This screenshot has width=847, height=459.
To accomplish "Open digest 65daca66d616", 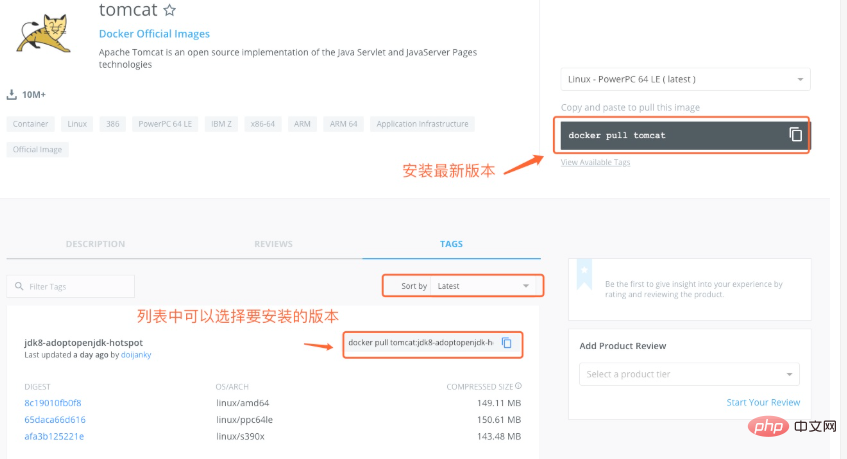I will 55,420.
